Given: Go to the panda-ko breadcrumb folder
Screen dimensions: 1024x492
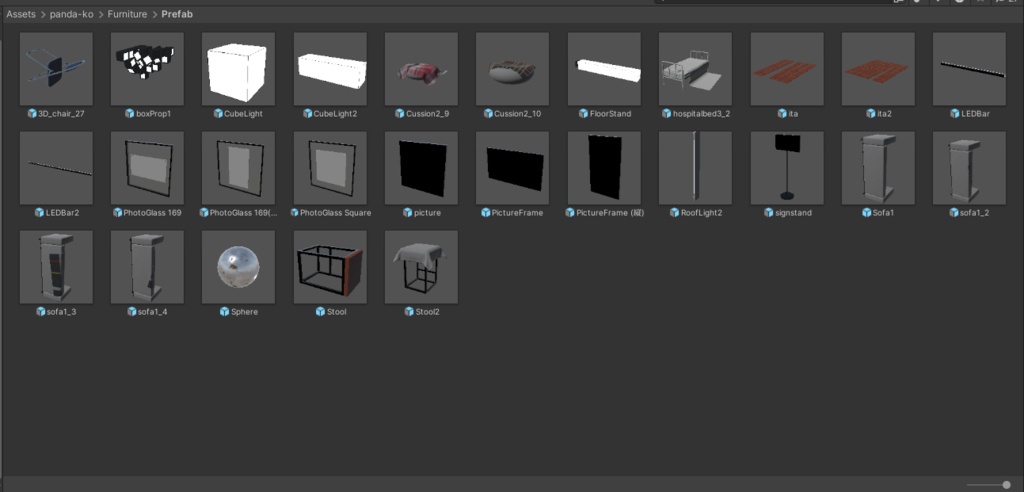Looking at the screenshot, I should click(72, 14).
